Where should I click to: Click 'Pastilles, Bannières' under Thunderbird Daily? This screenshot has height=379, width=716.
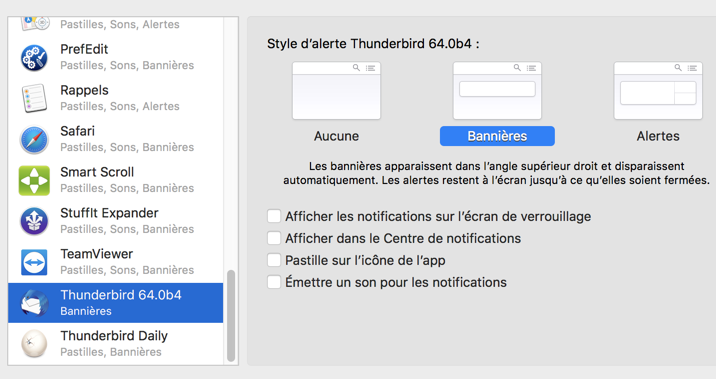click(x=111, y=352)
